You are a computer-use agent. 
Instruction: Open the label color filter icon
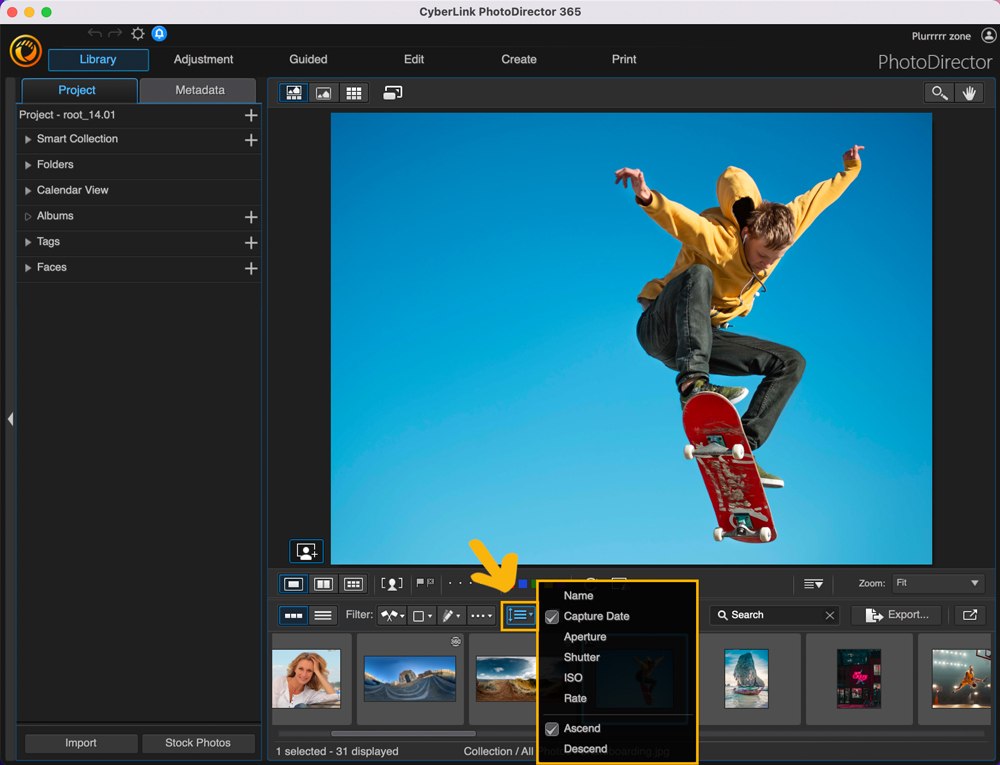tap(420, 614)
